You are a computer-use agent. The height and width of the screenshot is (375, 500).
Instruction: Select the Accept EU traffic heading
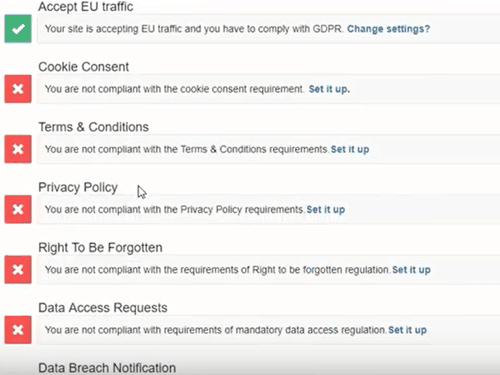click(86, 7)
